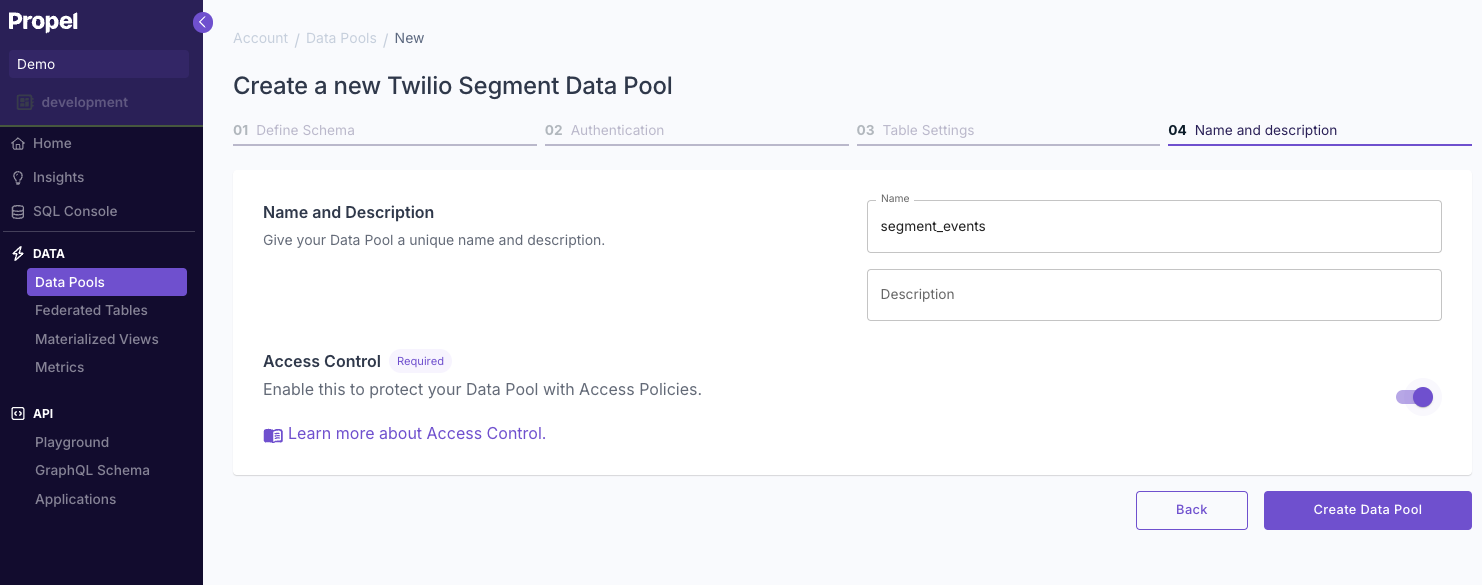The image size is (1482, 585).
Task: Expand the DATA section in sidebar
Action: tap(49, 253)
